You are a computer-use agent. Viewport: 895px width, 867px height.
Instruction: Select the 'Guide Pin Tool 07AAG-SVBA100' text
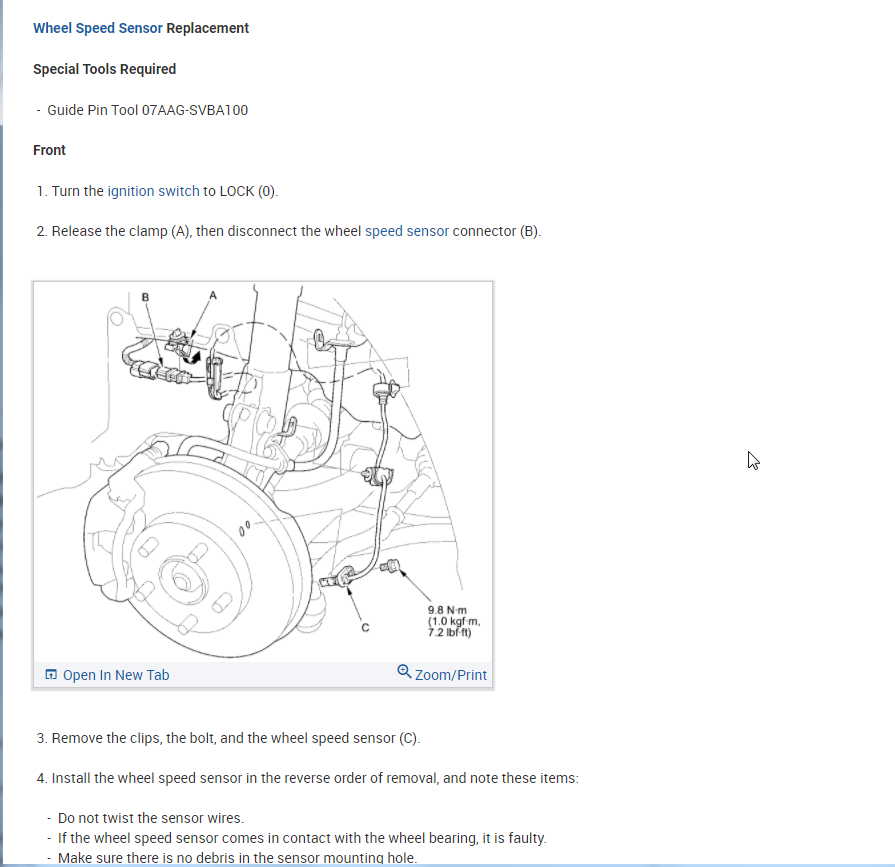[x=147, y=110]
